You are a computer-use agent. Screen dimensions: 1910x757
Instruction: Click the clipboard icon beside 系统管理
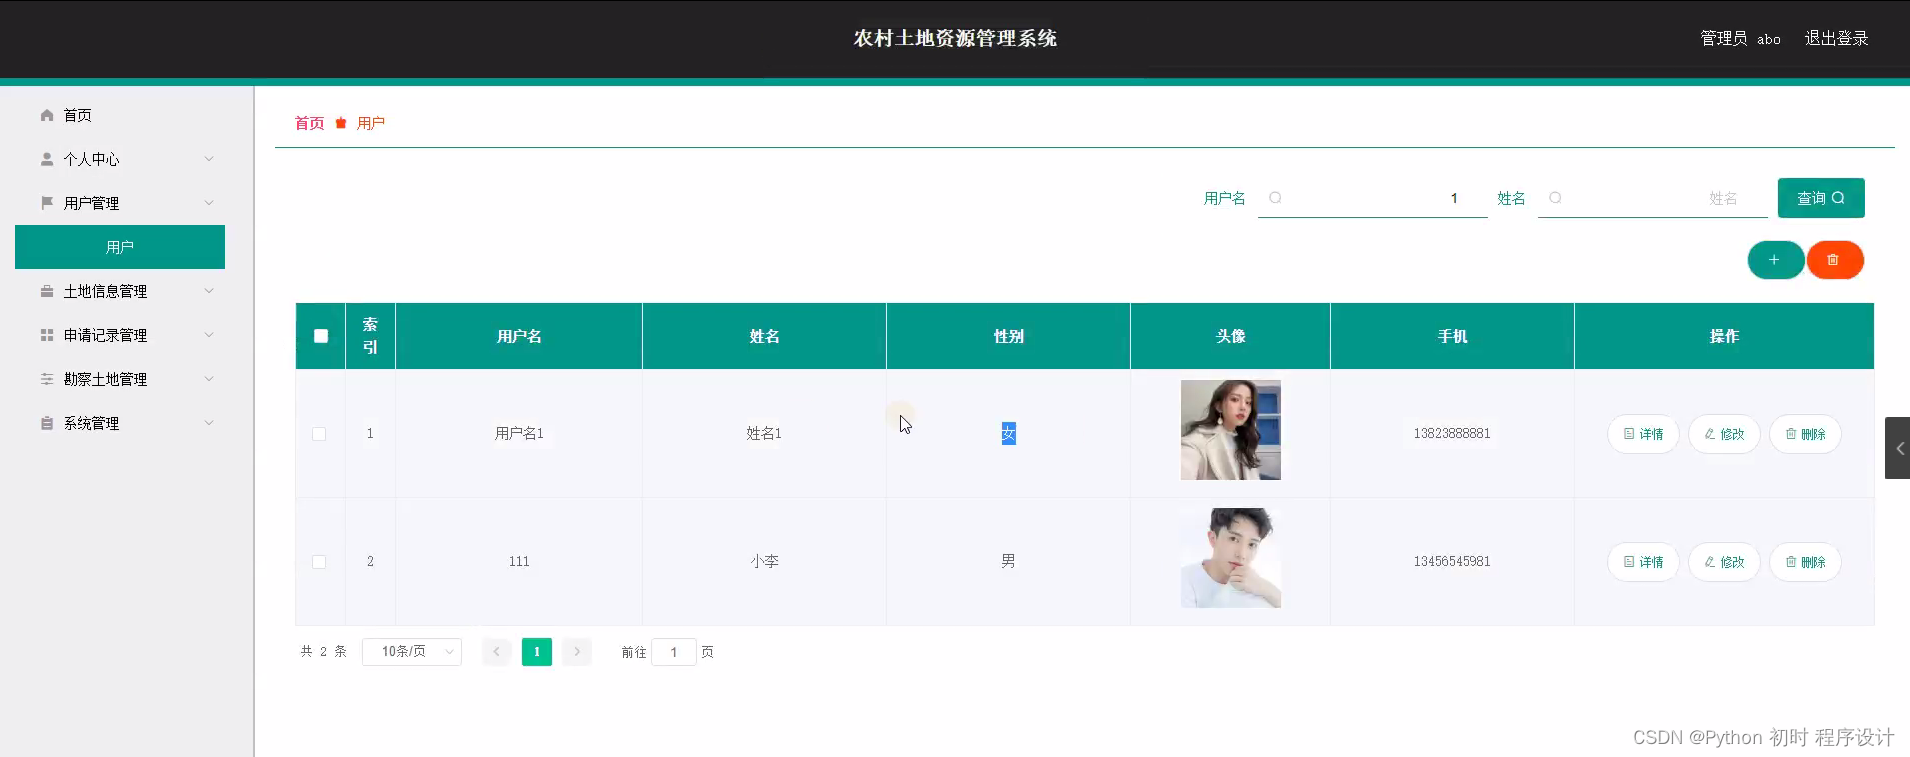(x=47, y=423)
